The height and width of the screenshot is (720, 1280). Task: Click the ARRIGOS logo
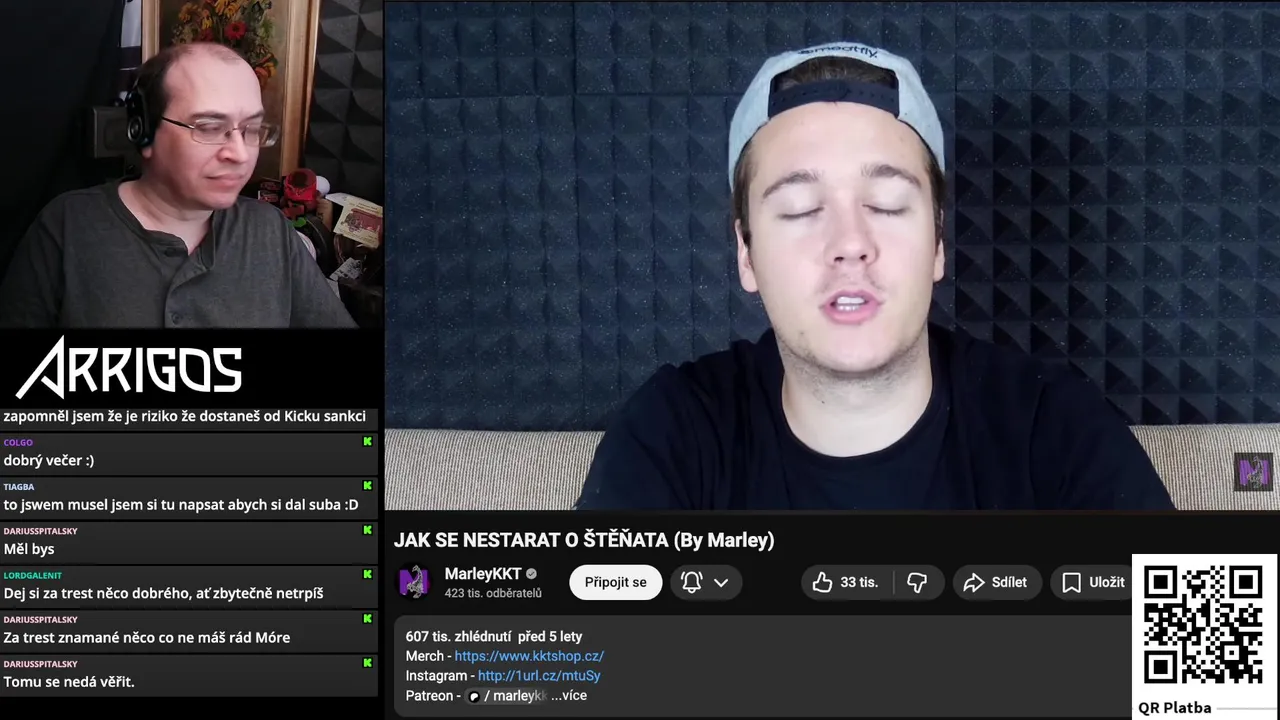(x=129, y=367)
